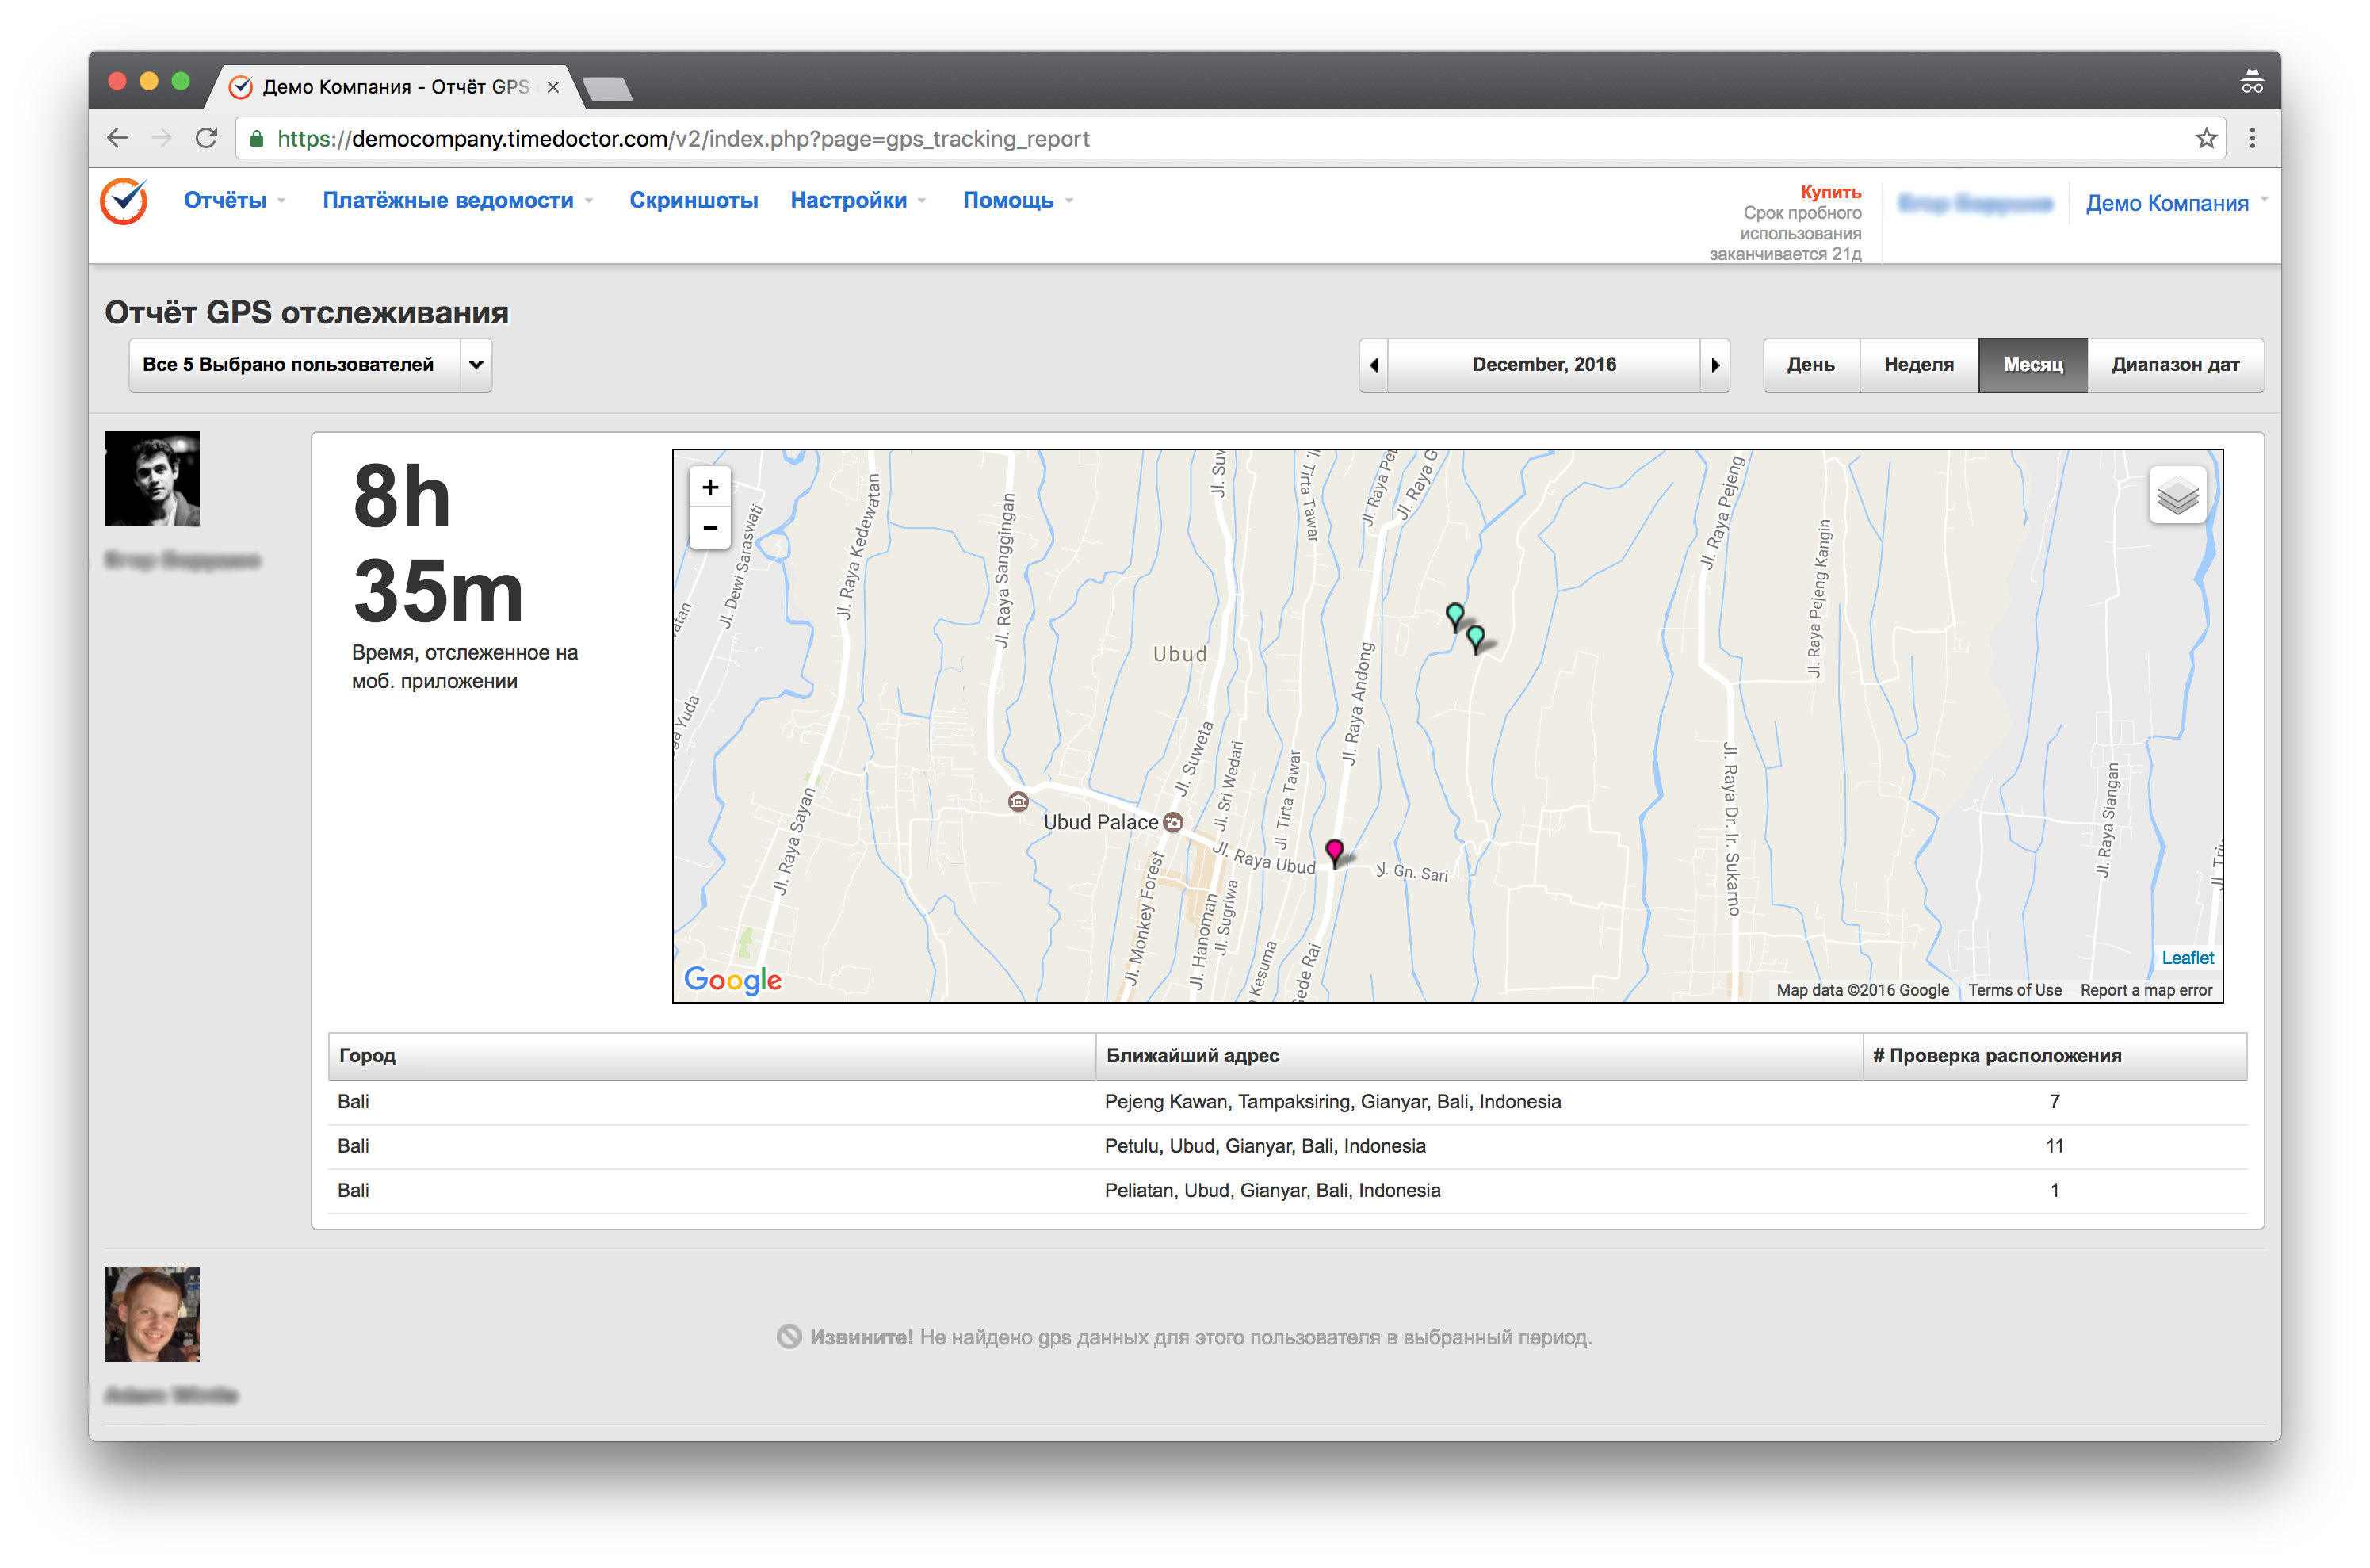This screenshot has height=1568, width=2370.
Task: Open the Настройки dropdown menu
Action: (858, 200)
